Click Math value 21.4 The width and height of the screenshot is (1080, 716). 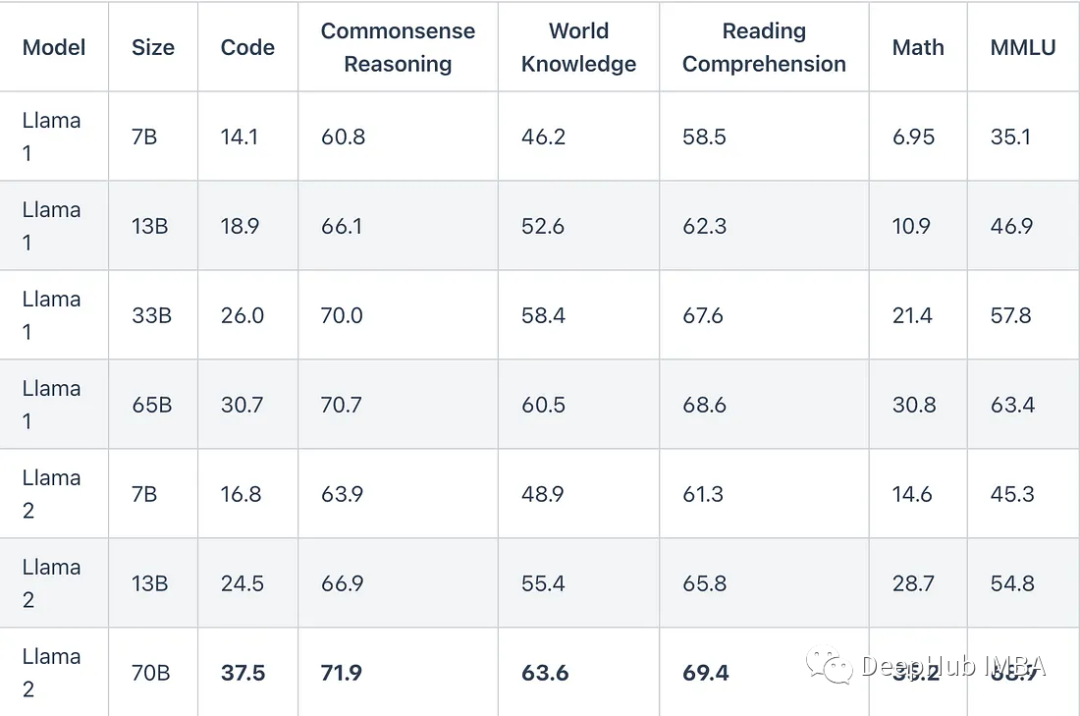(912, 315)
